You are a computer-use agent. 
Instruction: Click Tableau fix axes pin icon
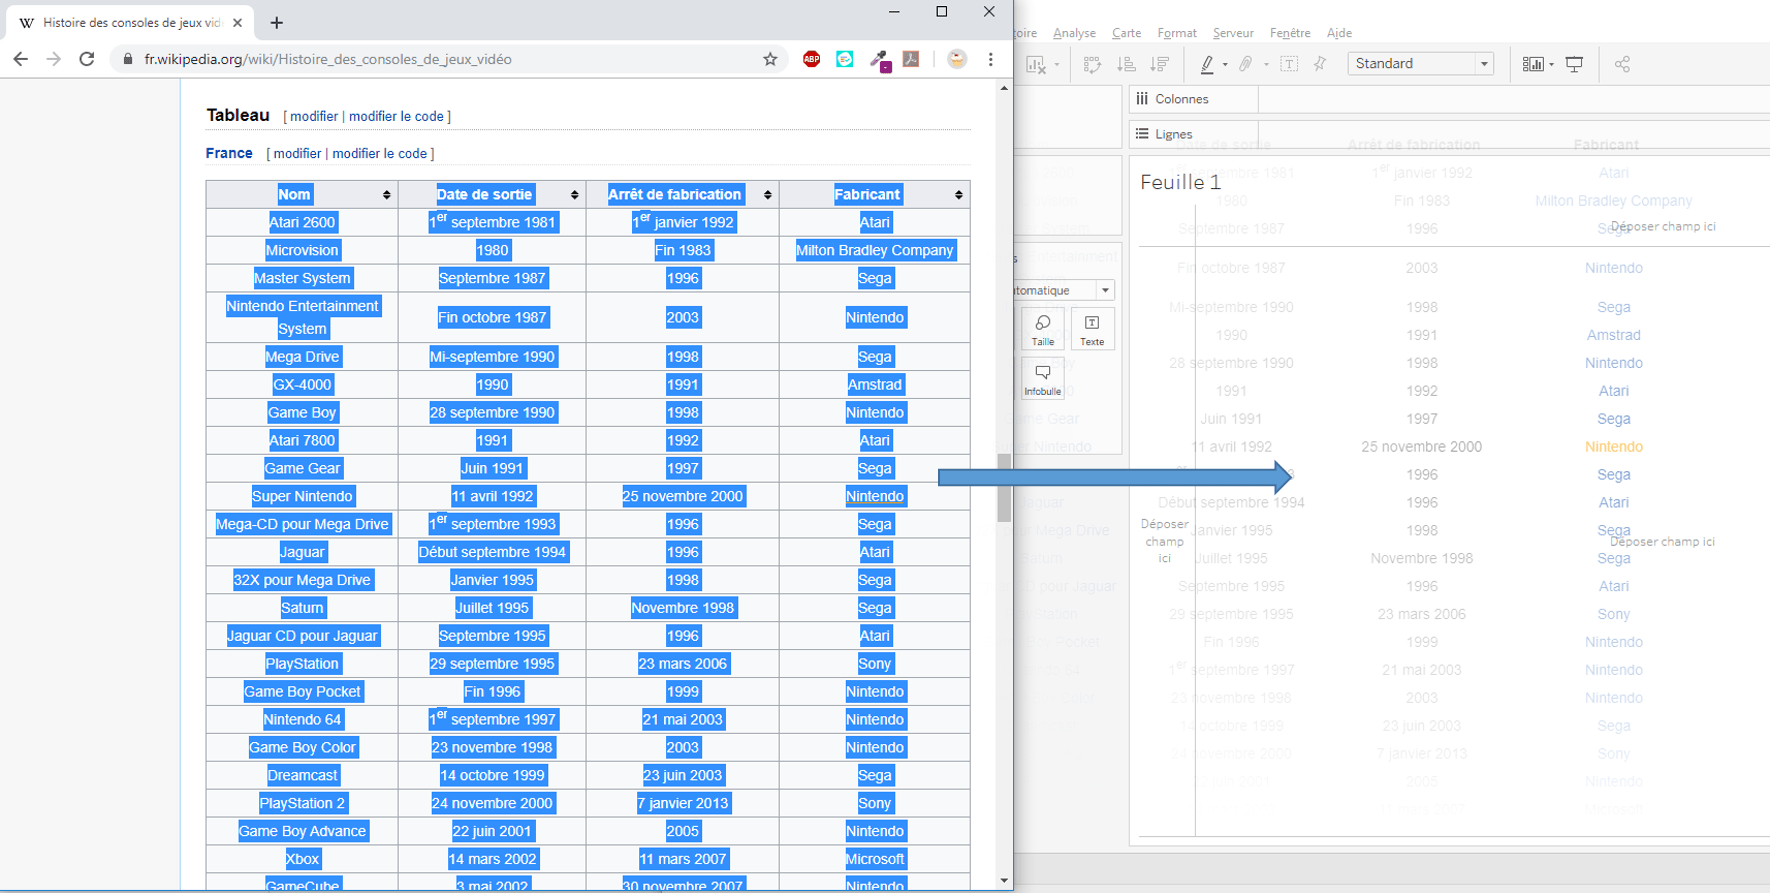[1320, 64]
